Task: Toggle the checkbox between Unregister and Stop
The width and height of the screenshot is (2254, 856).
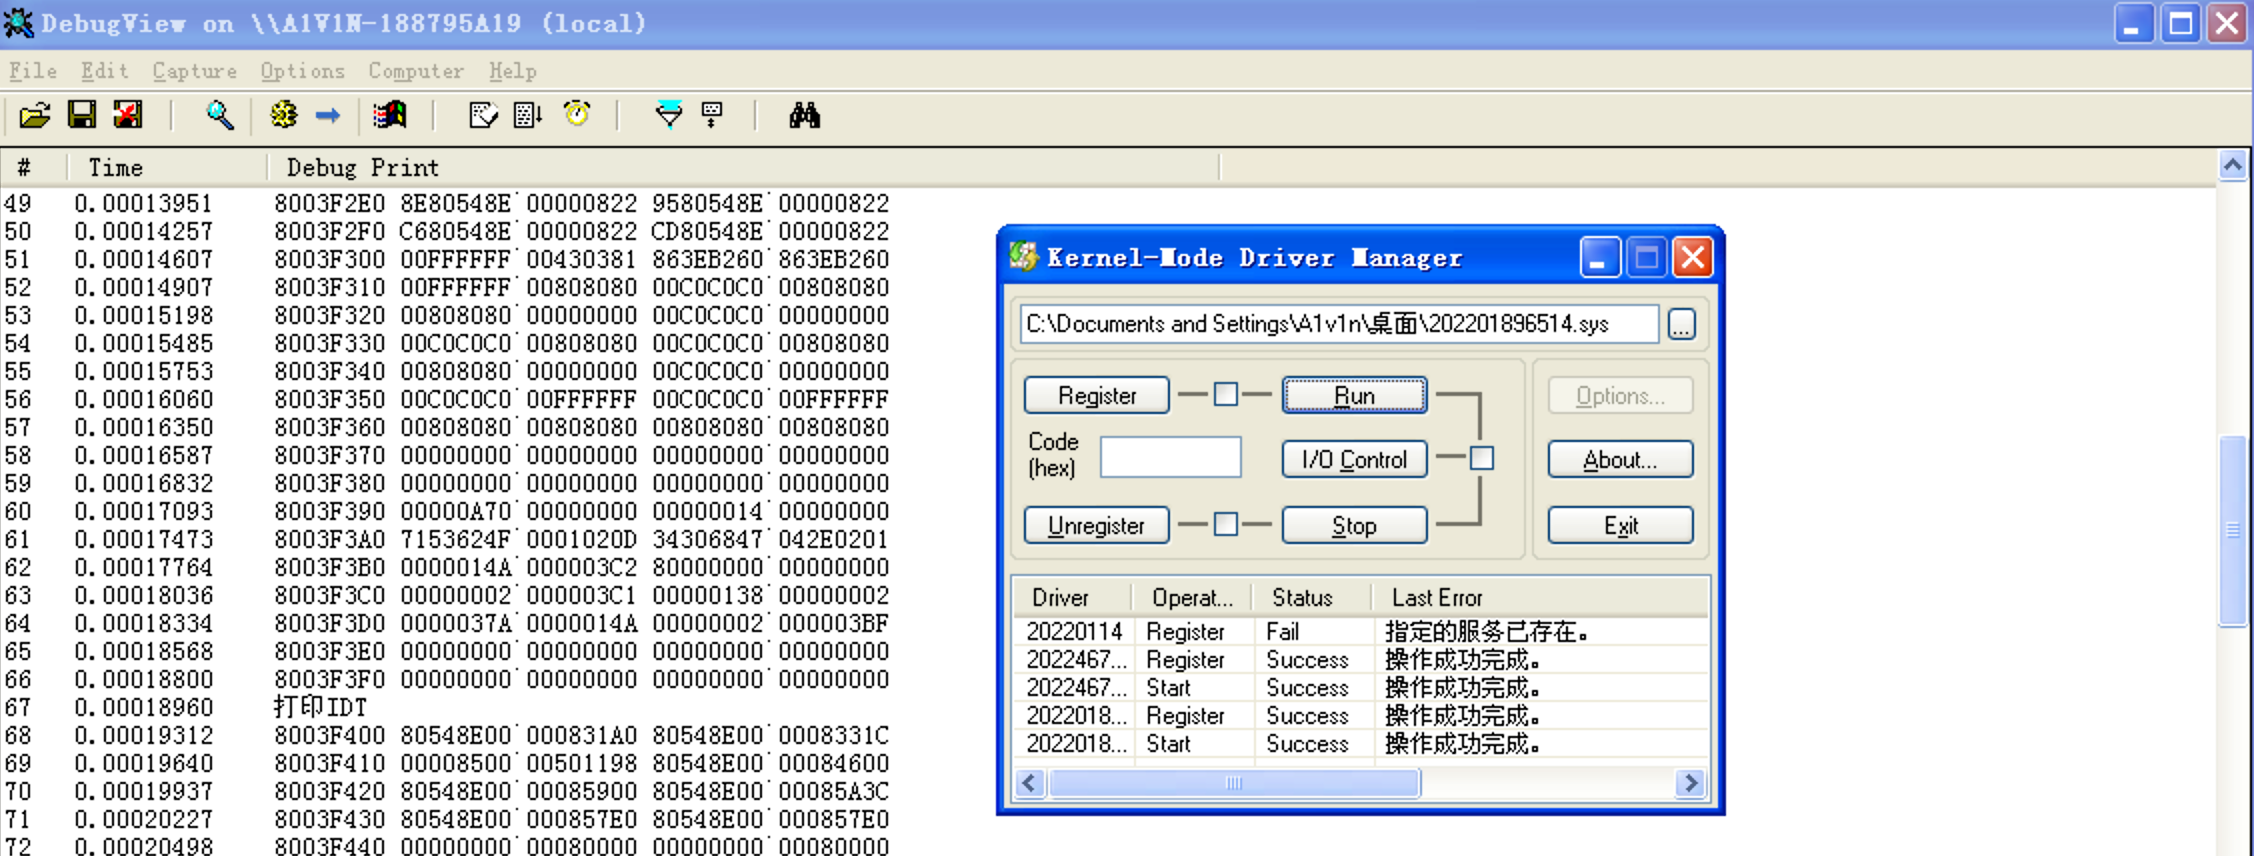Action: tap(1226, 524)
